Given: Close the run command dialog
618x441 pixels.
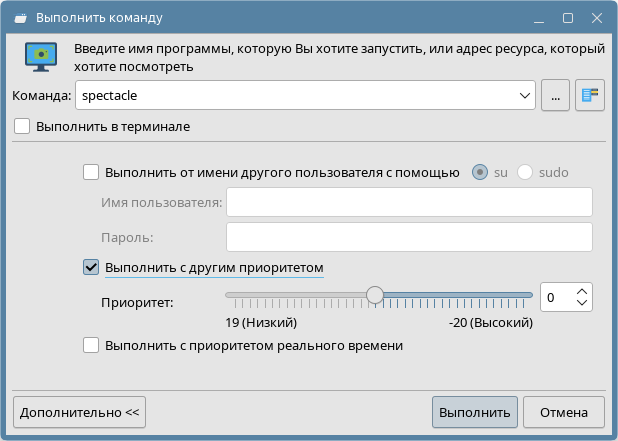Looking at the screenshot, I should click(x=596, y=18).
